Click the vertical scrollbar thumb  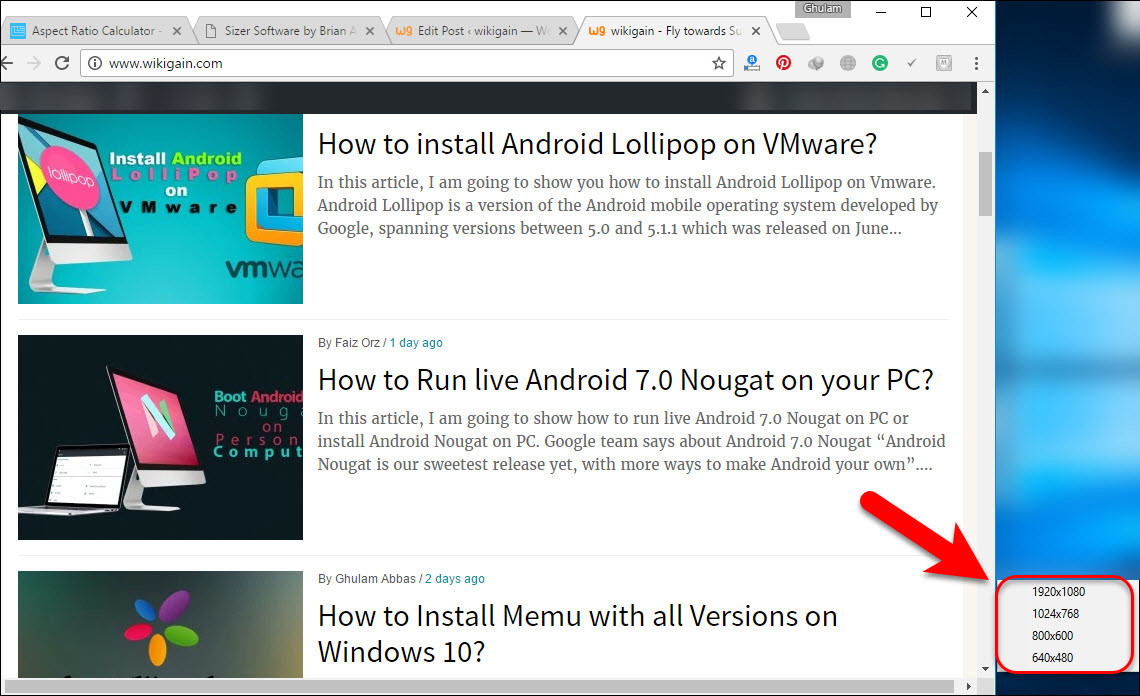tap(985, 184)
